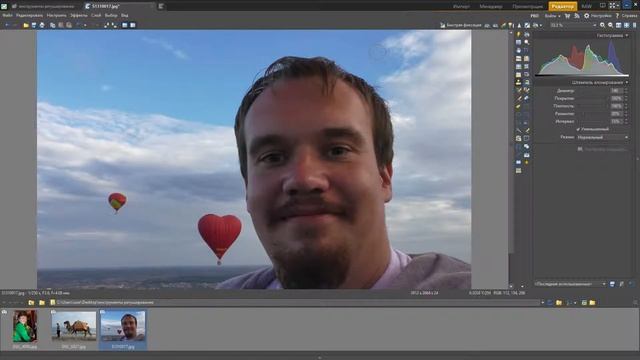The height and width of the screenshot is (360, 640).
Task: Click the back arrow in top toolbar
Action: click(x=7, y=25)
